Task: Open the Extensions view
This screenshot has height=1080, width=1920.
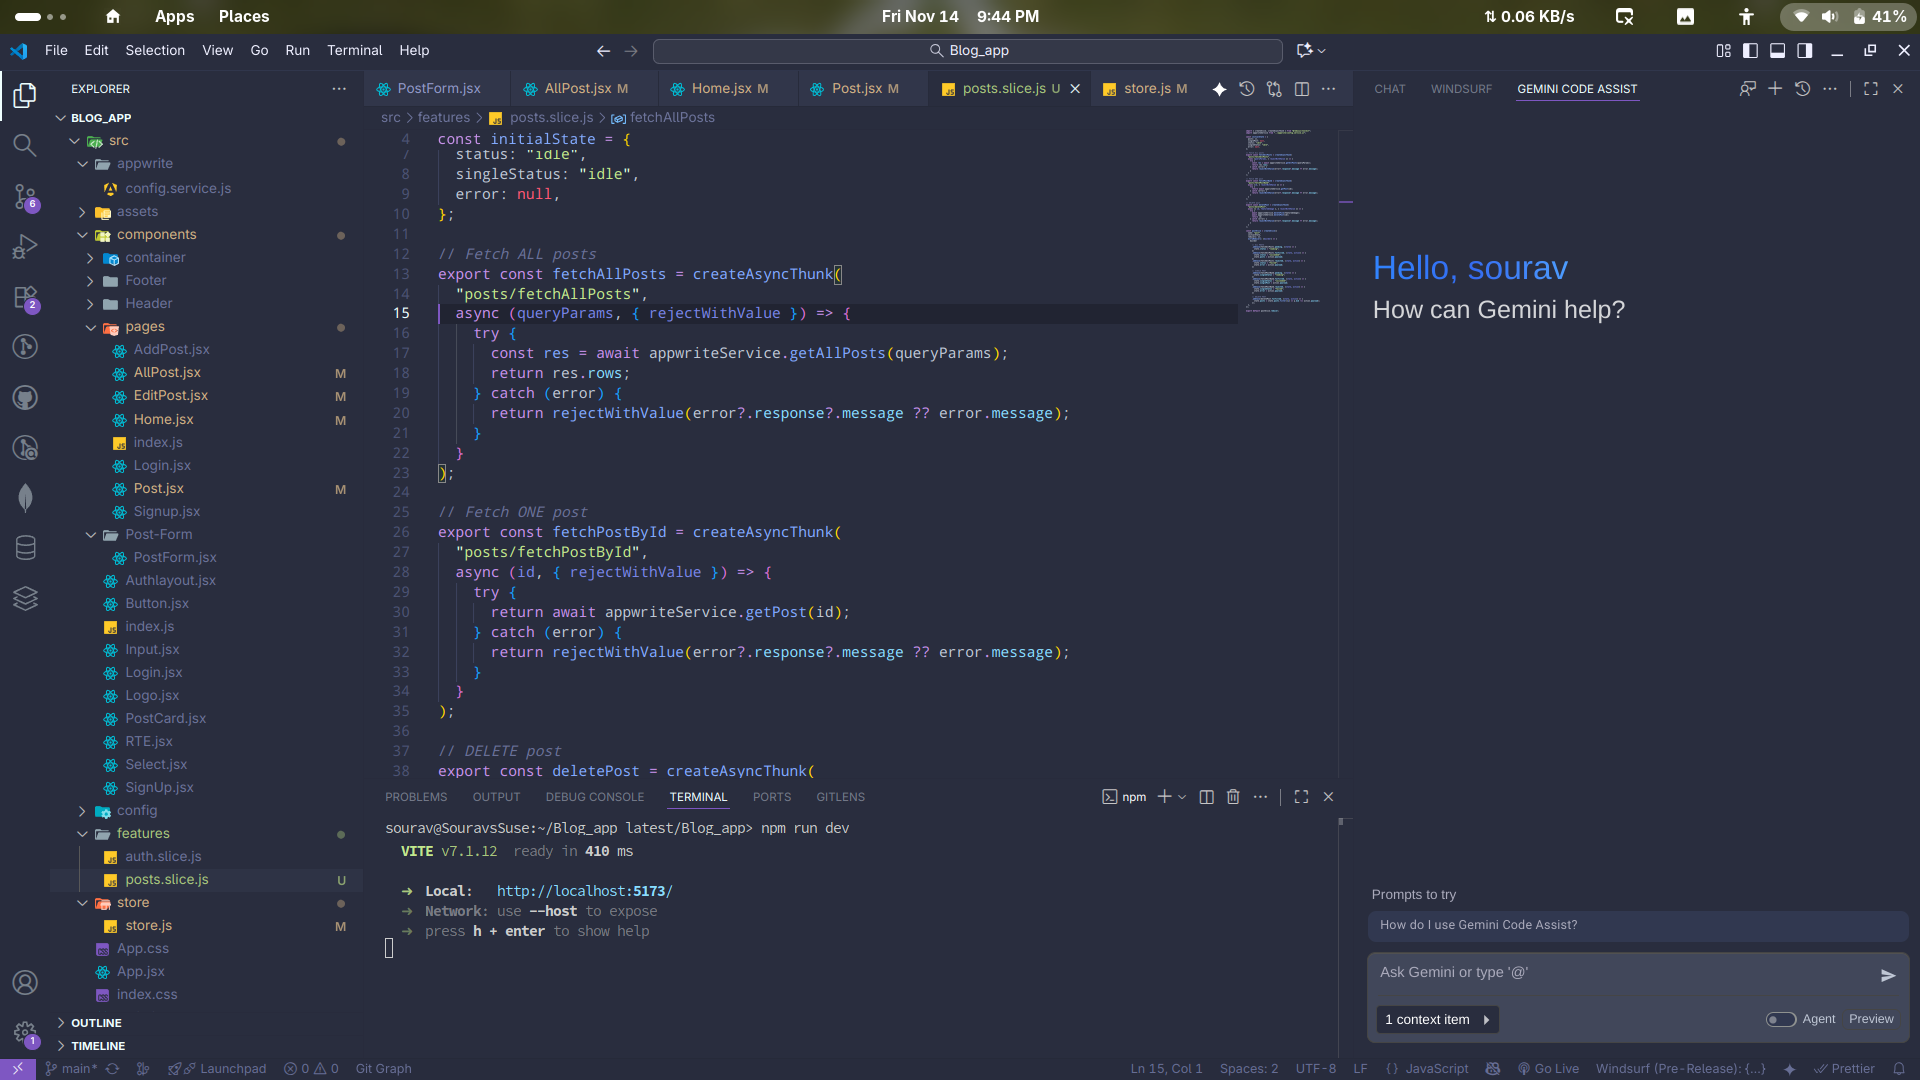Action: pyautogui.click(x=25, y=298)
